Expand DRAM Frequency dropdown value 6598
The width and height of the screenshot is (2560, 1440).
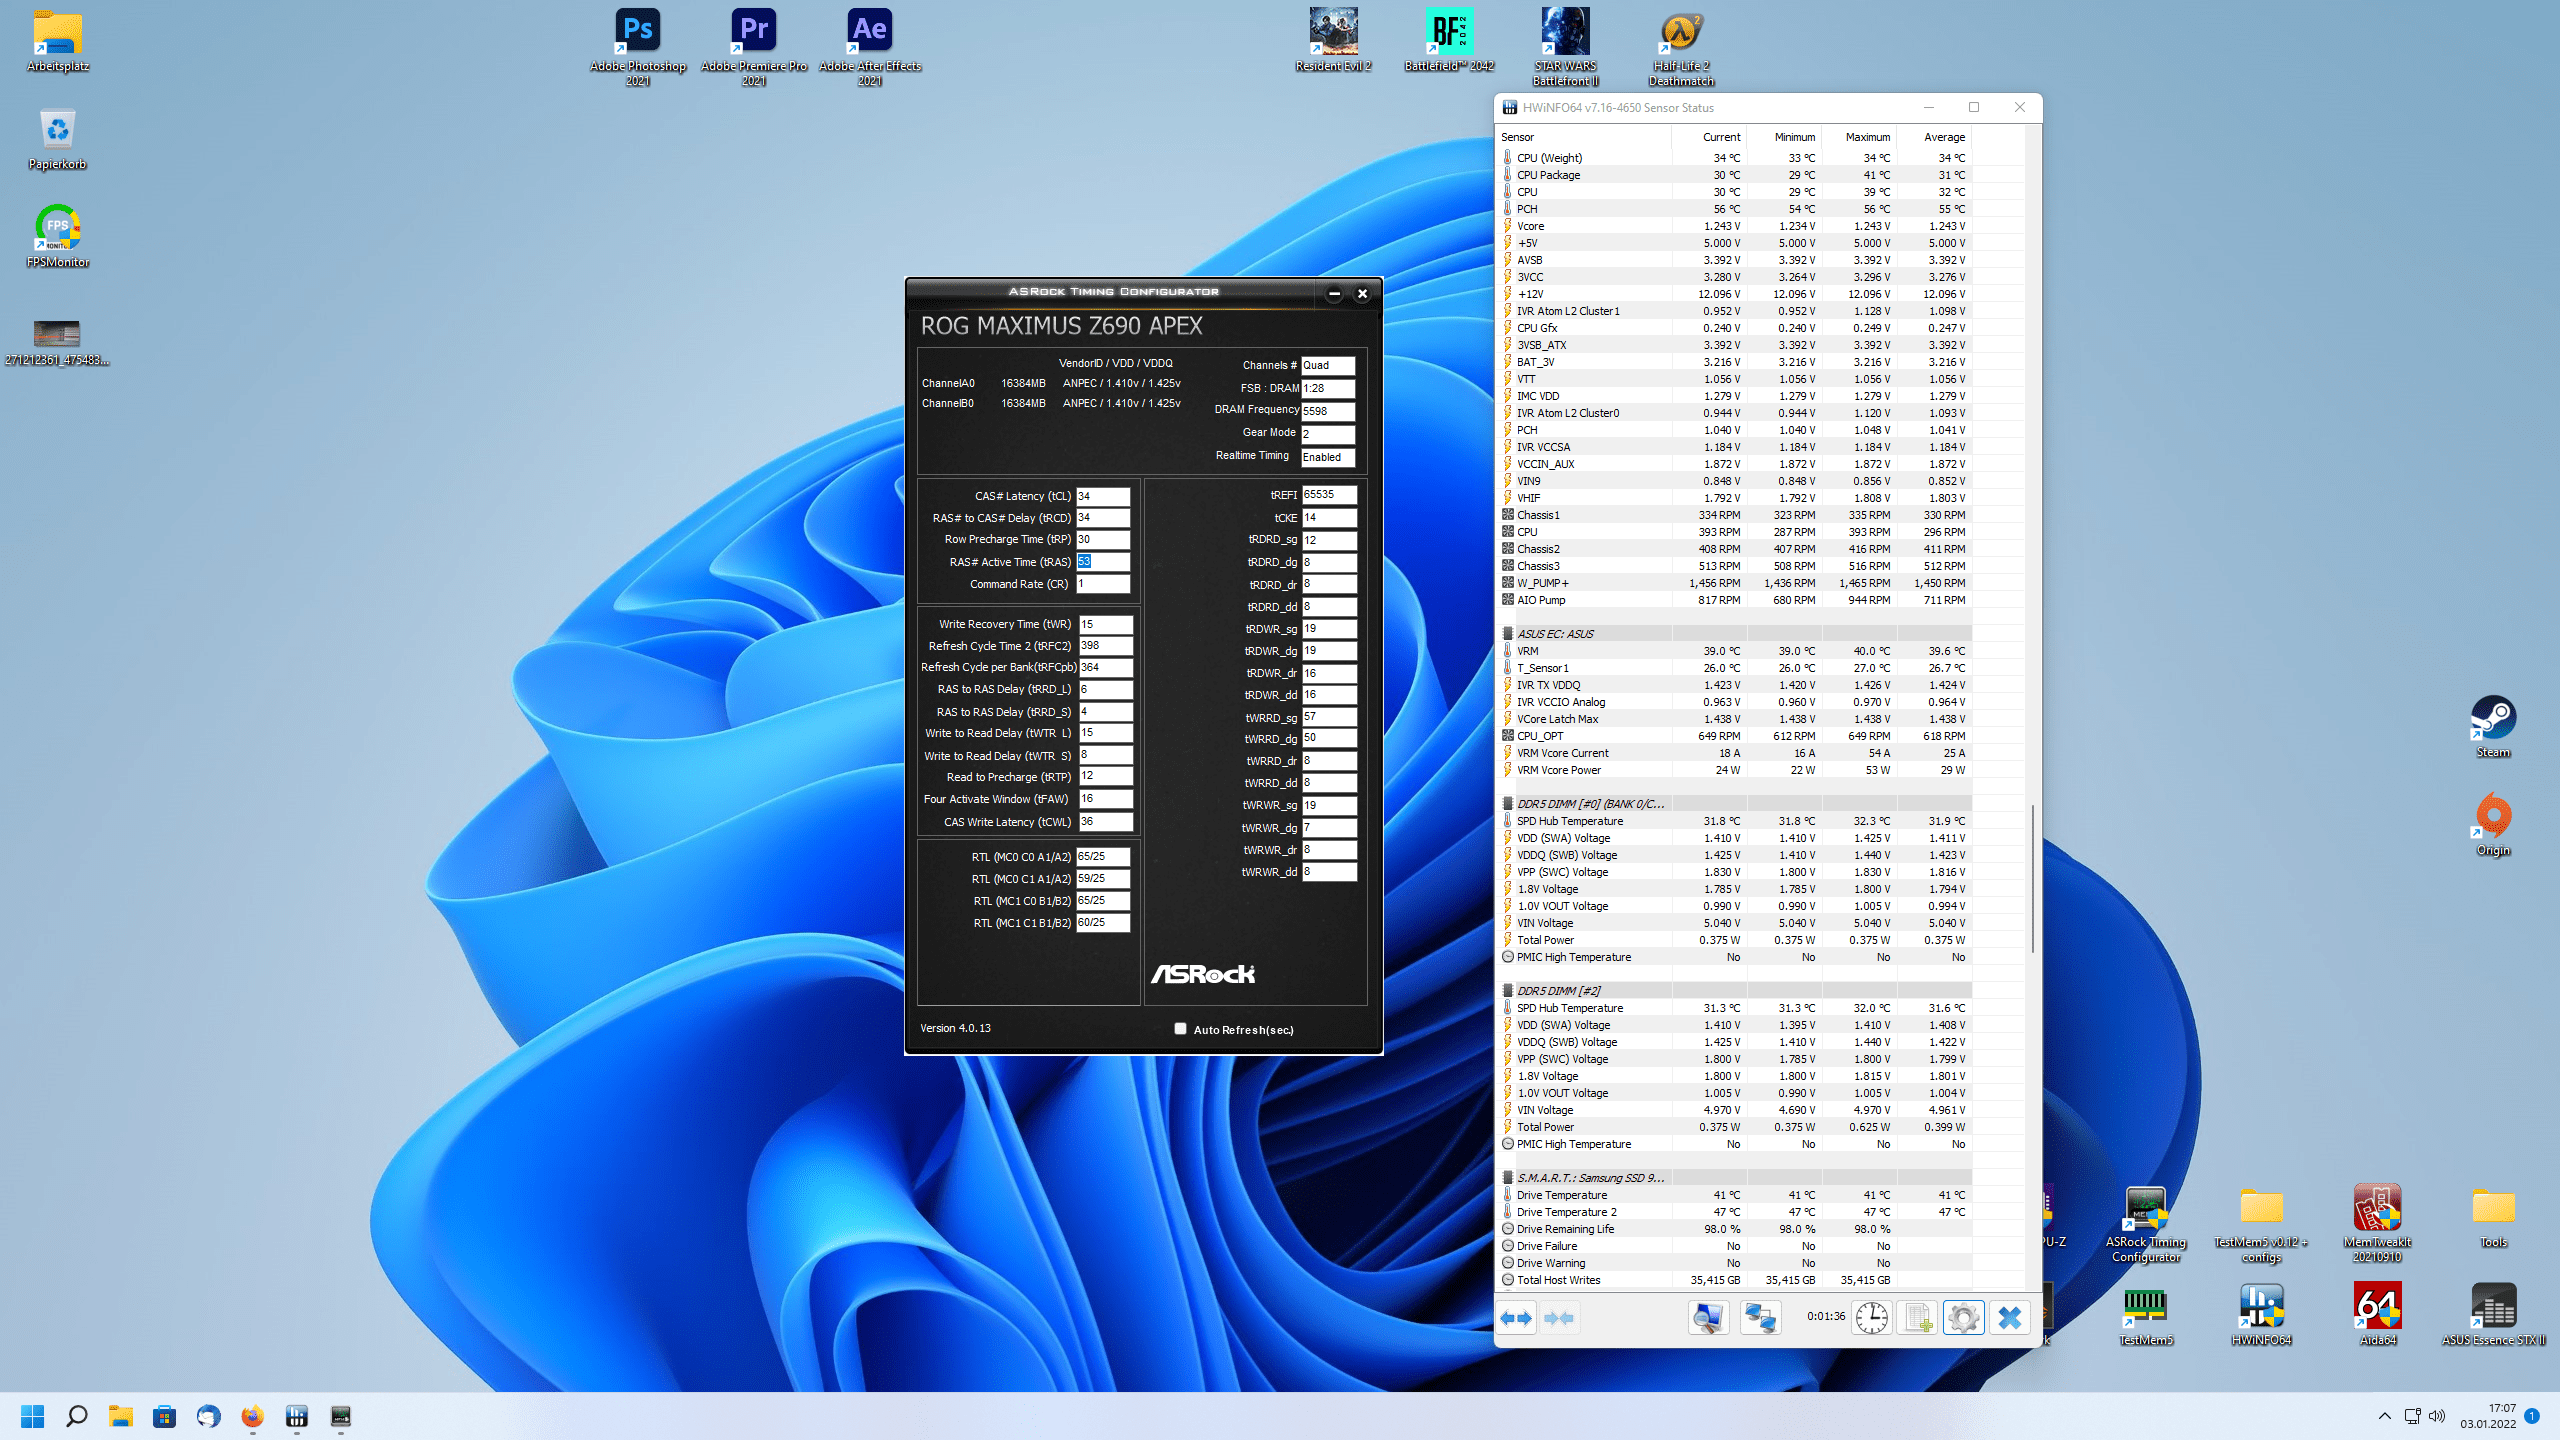pyautogui.click(x=1331, y=410)
